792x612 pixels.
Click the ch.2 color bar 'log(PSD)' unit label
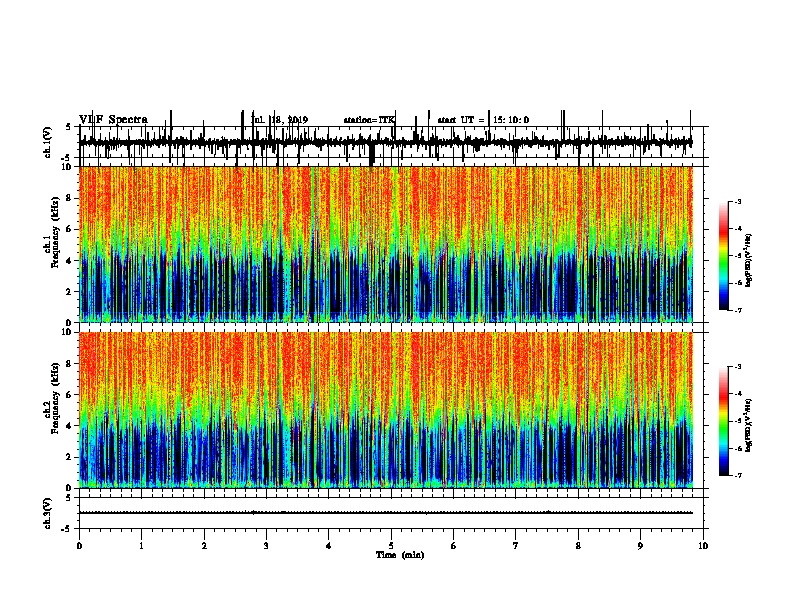(748, 425)
